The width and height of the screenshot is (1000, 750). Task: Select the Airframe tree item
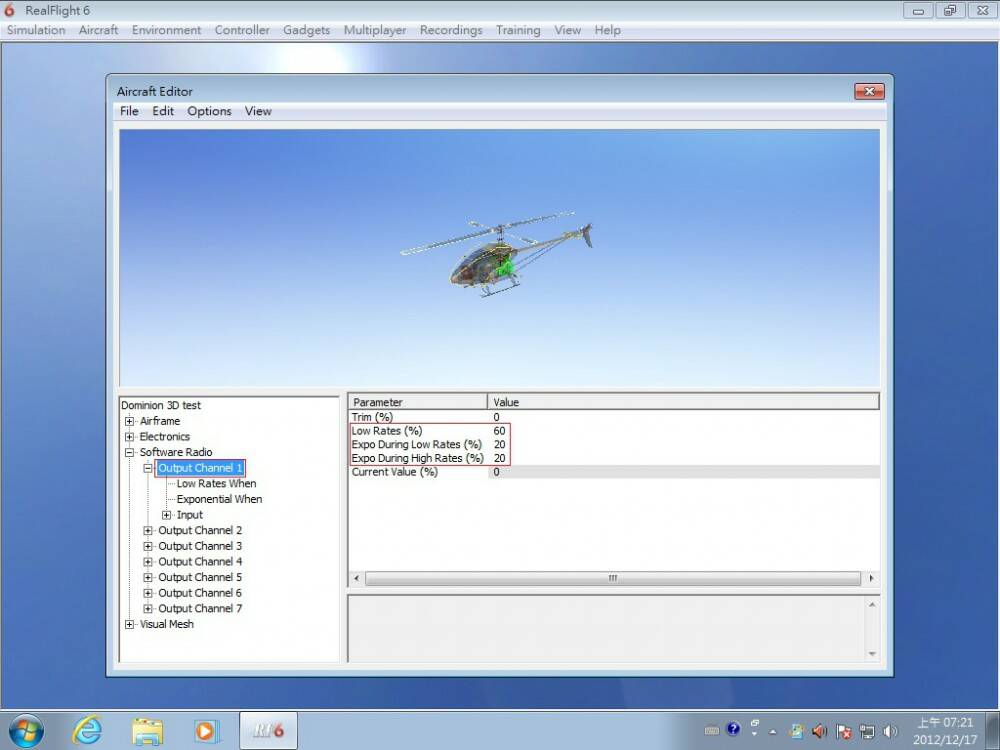[160, 421]
